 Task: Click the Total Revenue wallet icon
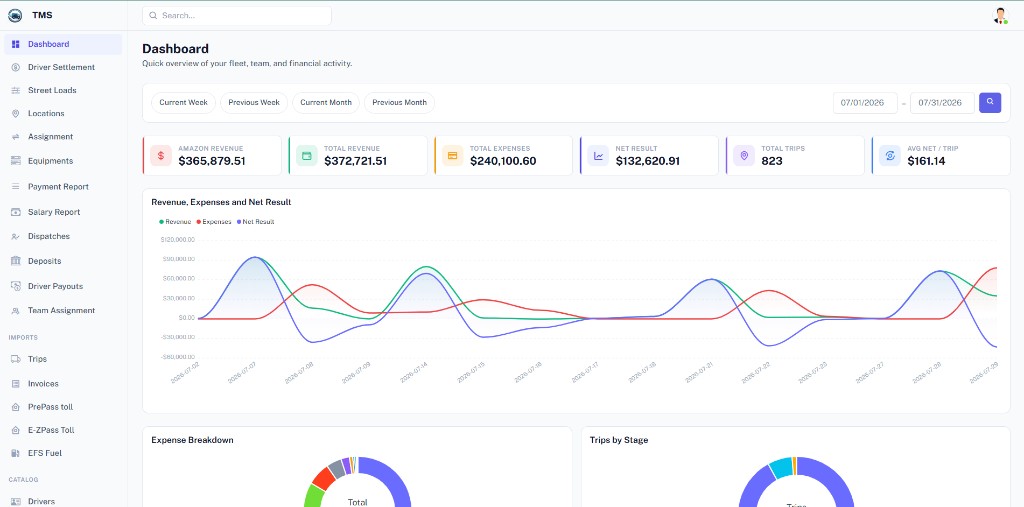(x=306, y=155)
